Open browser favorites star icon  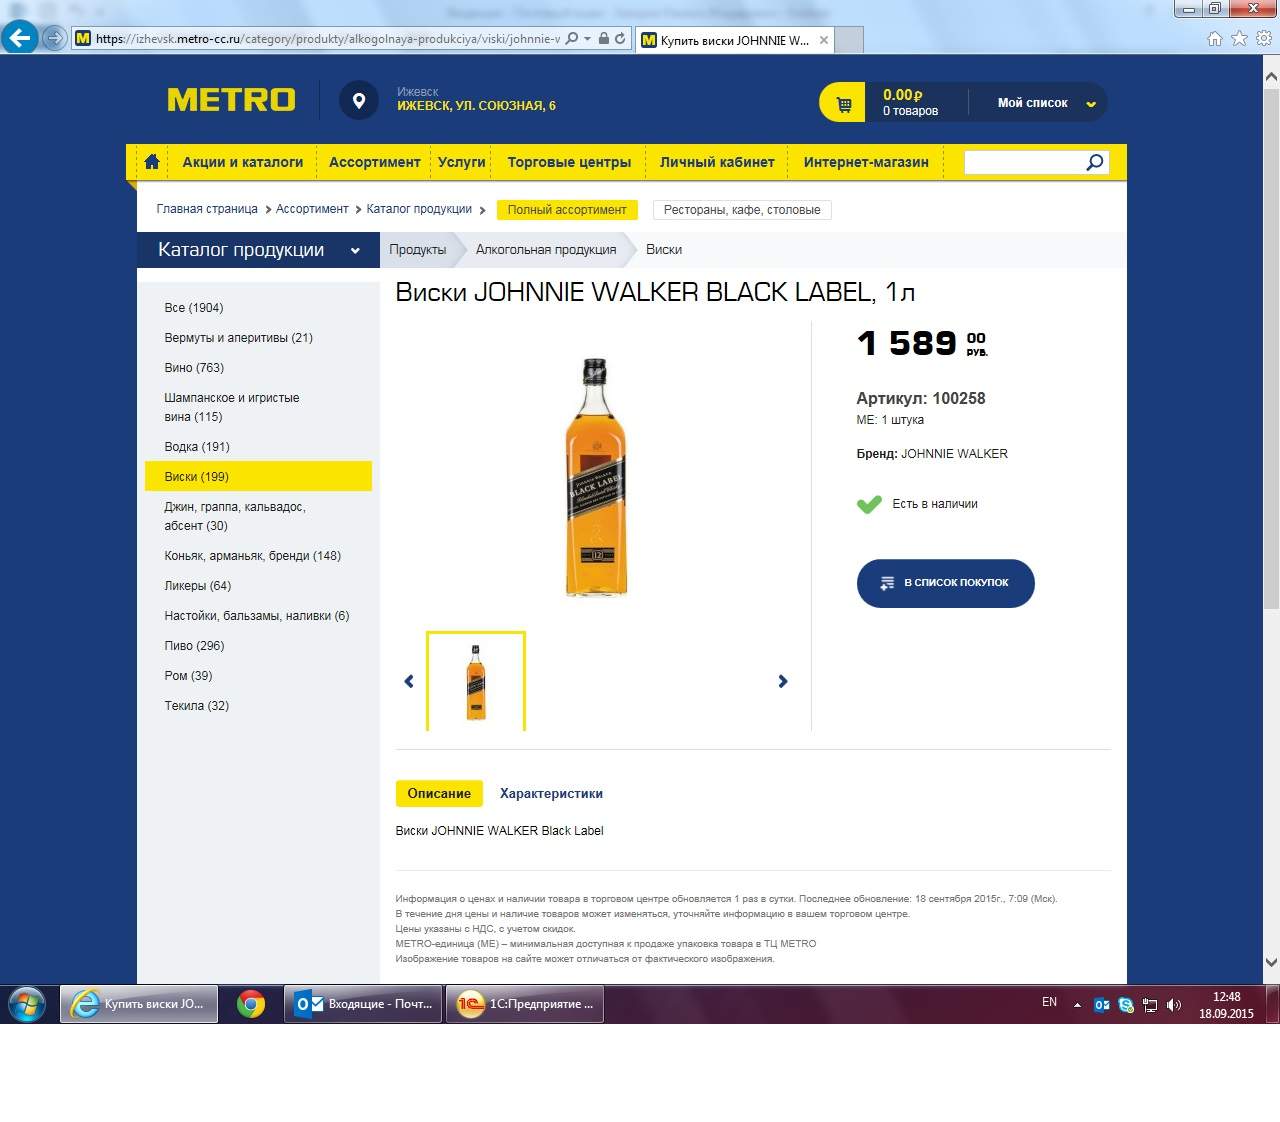pos(1239,39)
